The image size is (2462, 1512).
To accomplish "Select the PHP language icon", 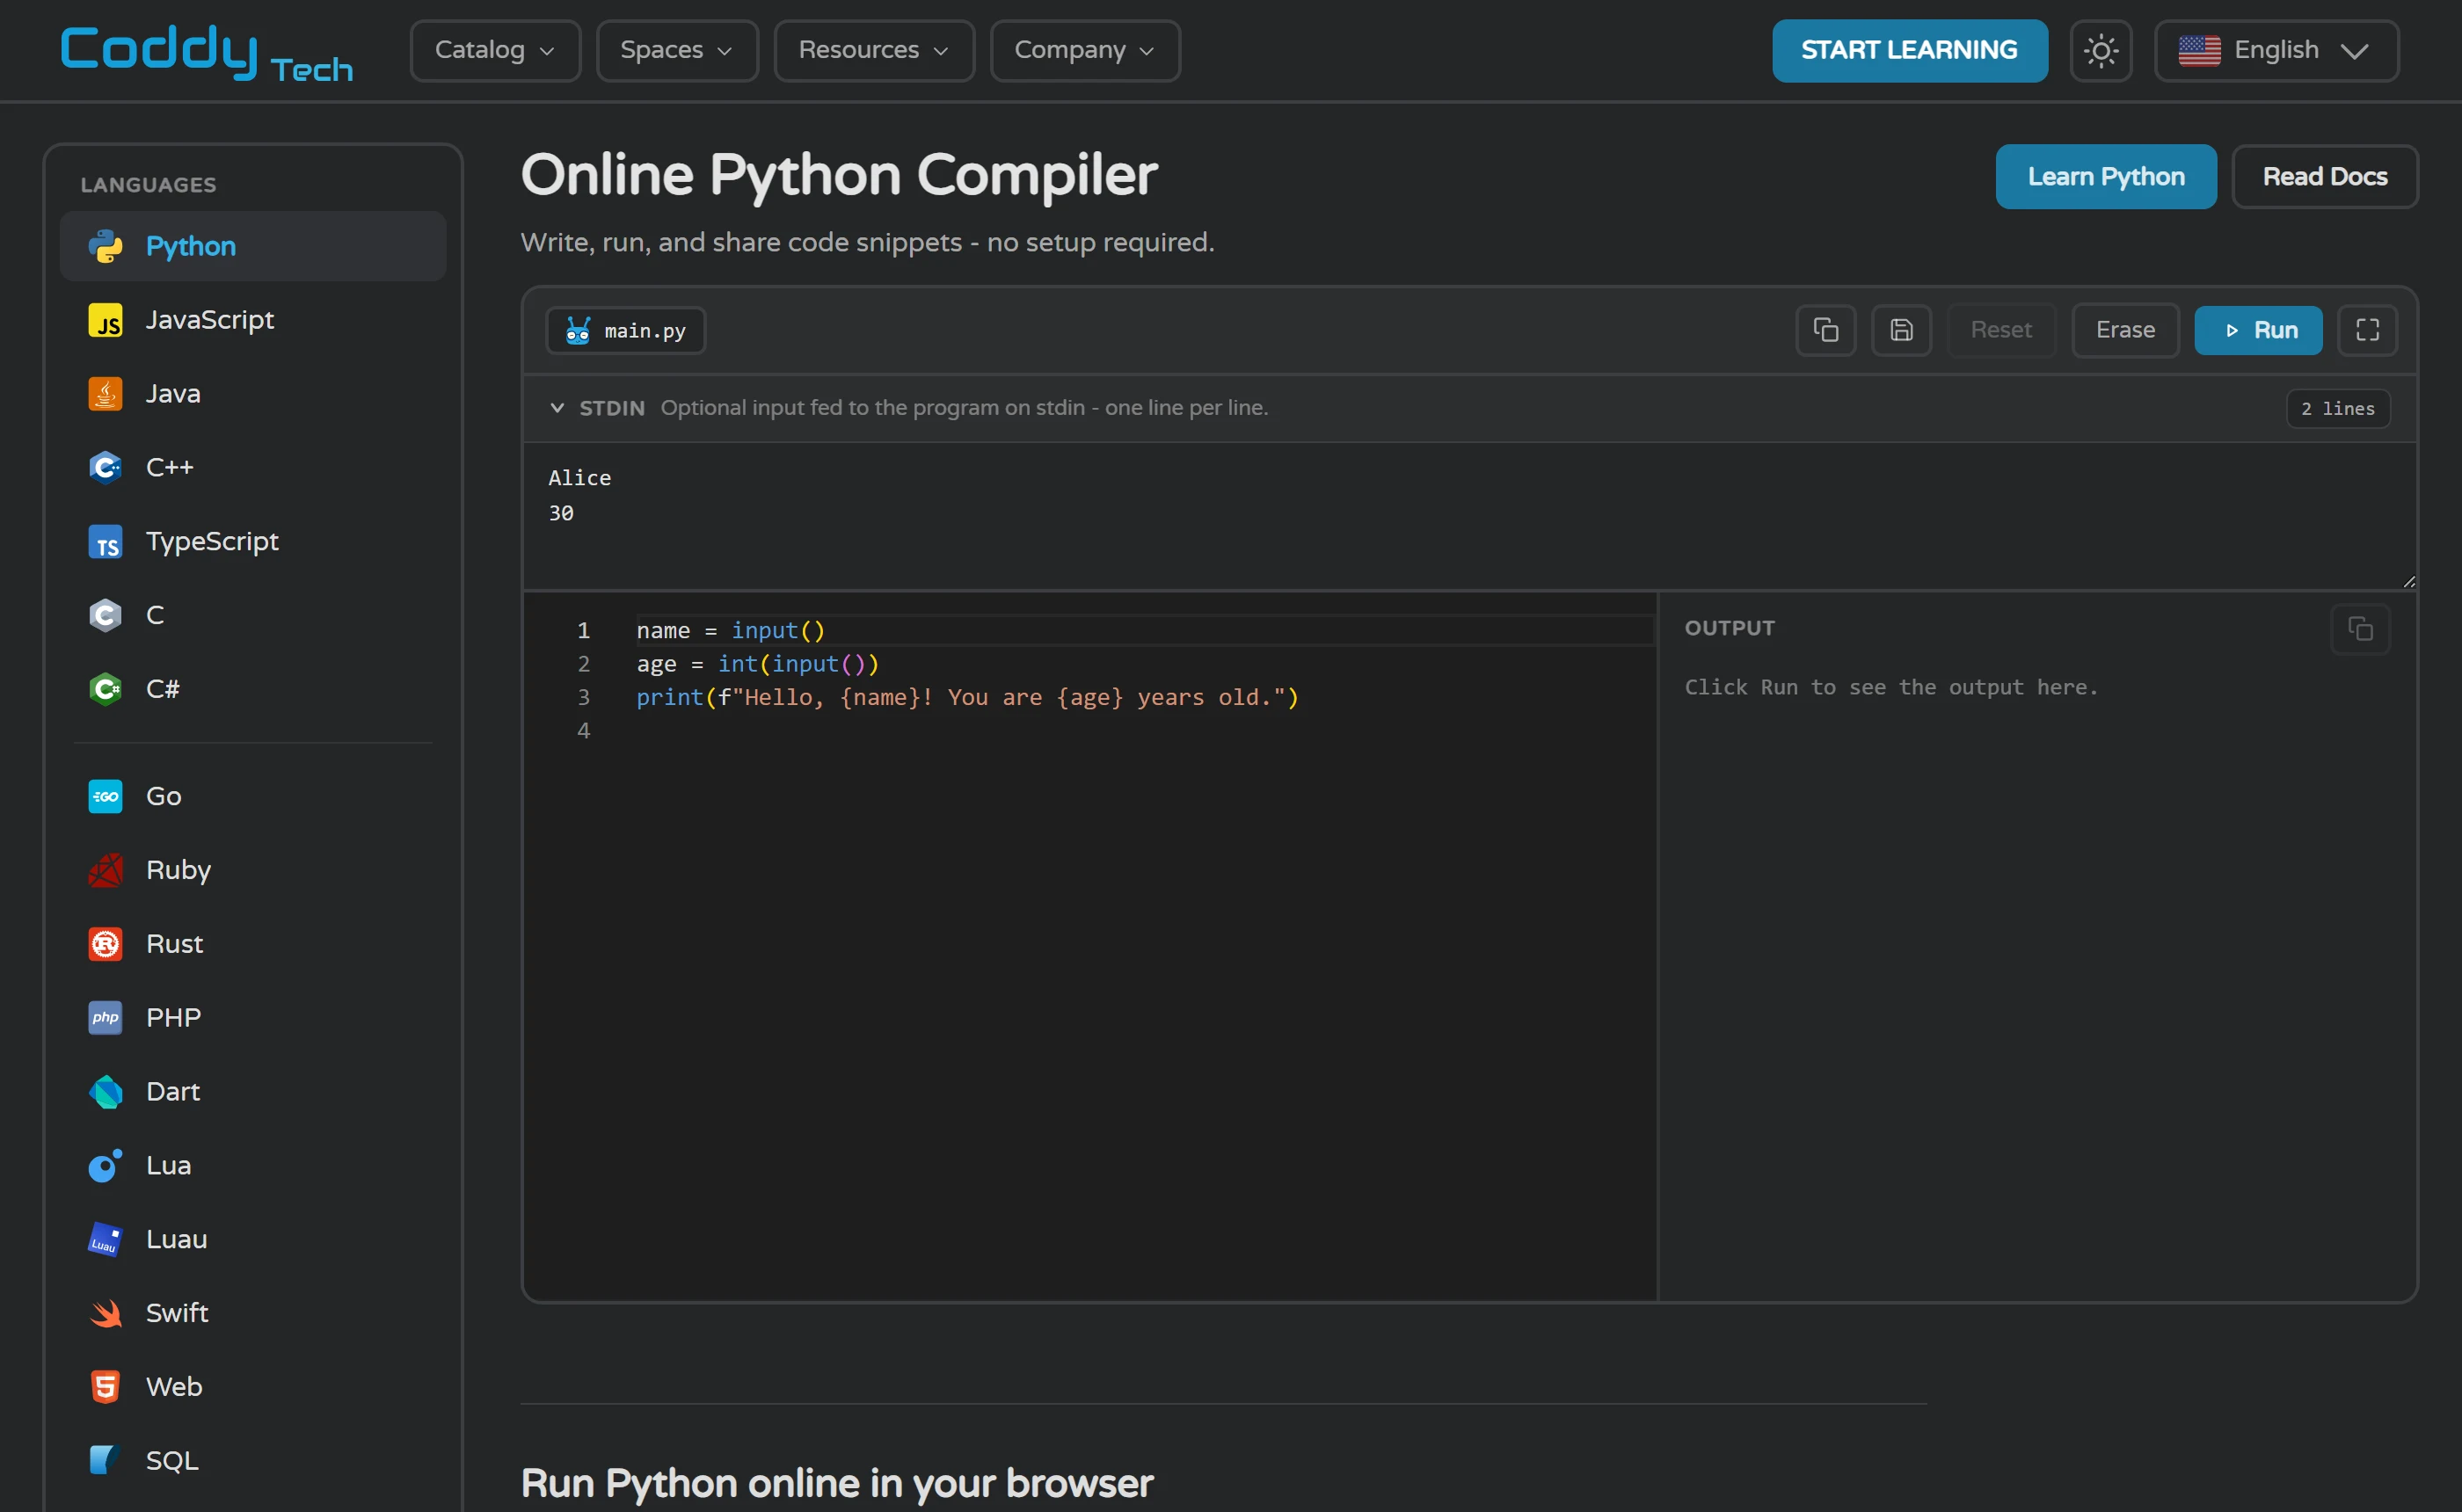I will pos(105,1018).
